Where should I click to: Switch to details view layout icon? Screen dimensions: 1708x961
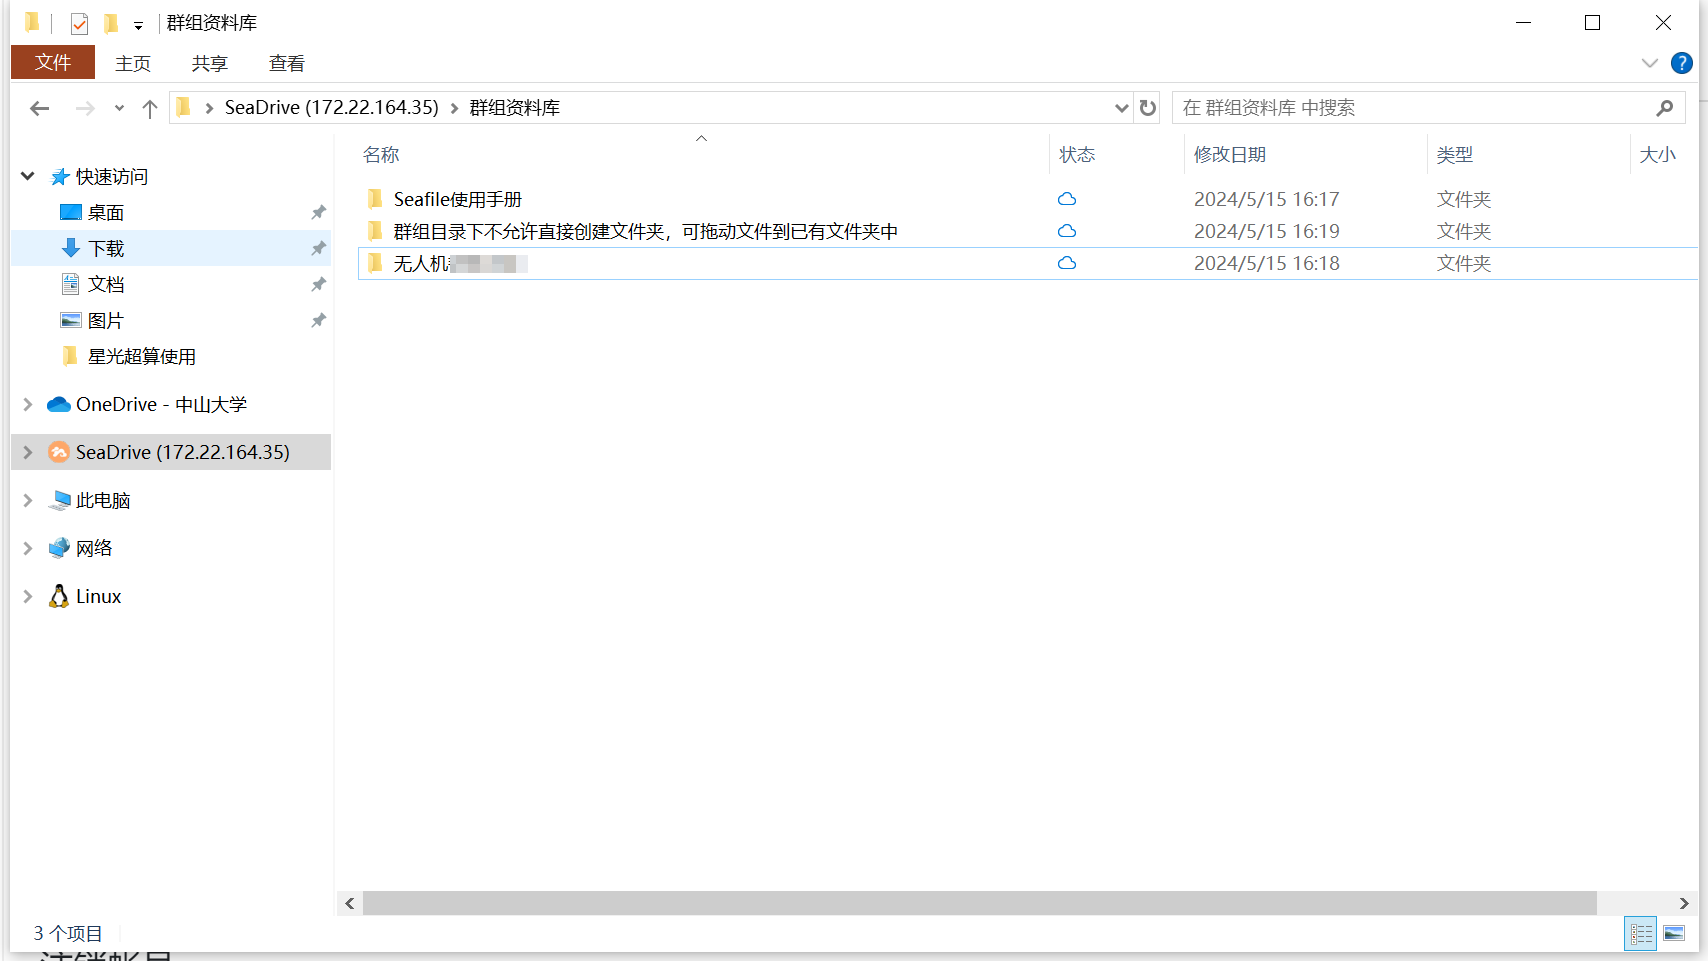tap(1641, 934)
